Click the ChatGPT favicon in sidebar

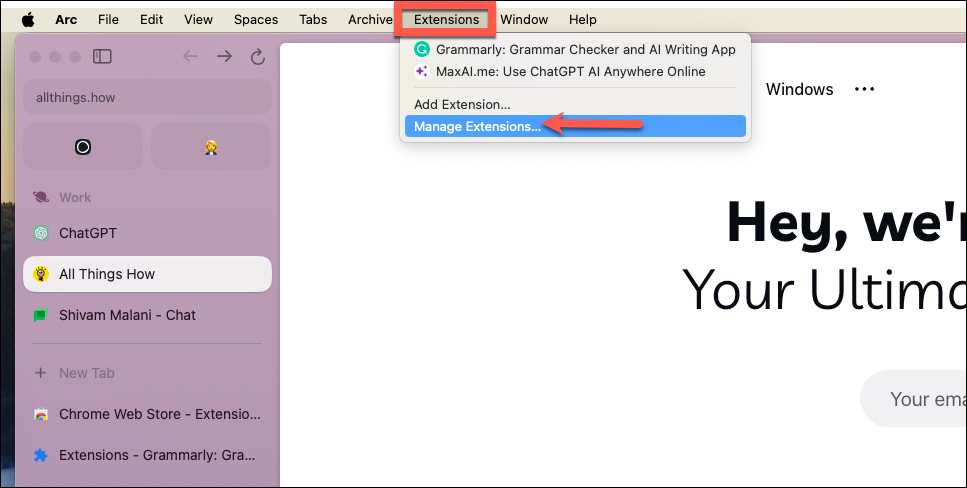tap(41, 233)
